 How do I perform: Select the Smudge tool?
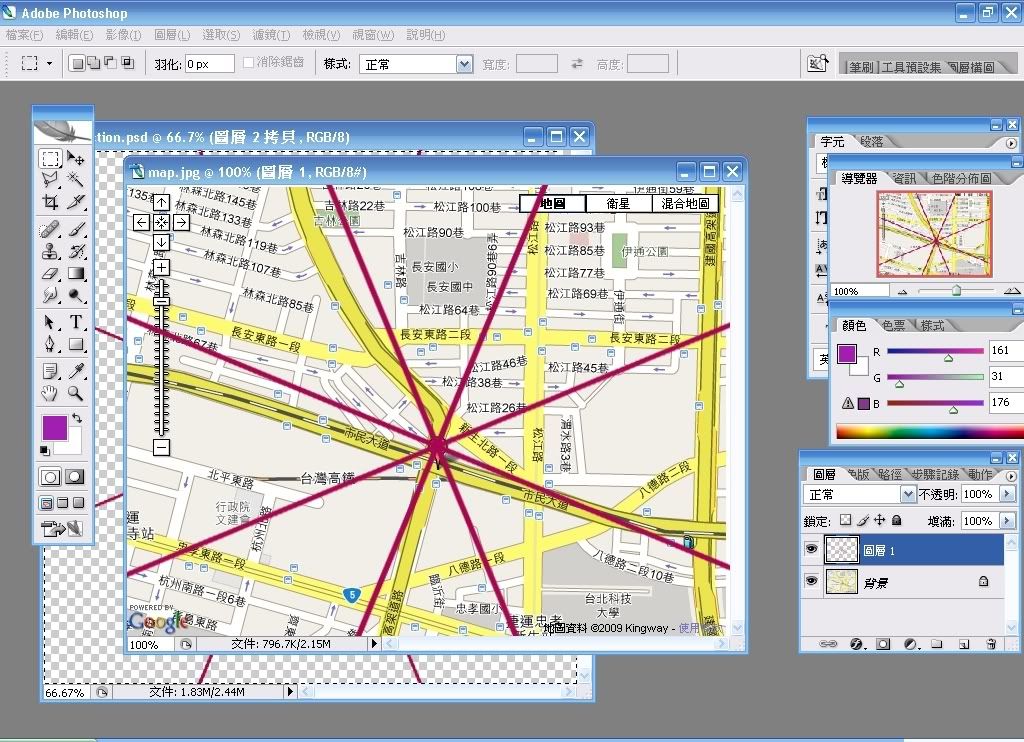[x=50, y=295]
